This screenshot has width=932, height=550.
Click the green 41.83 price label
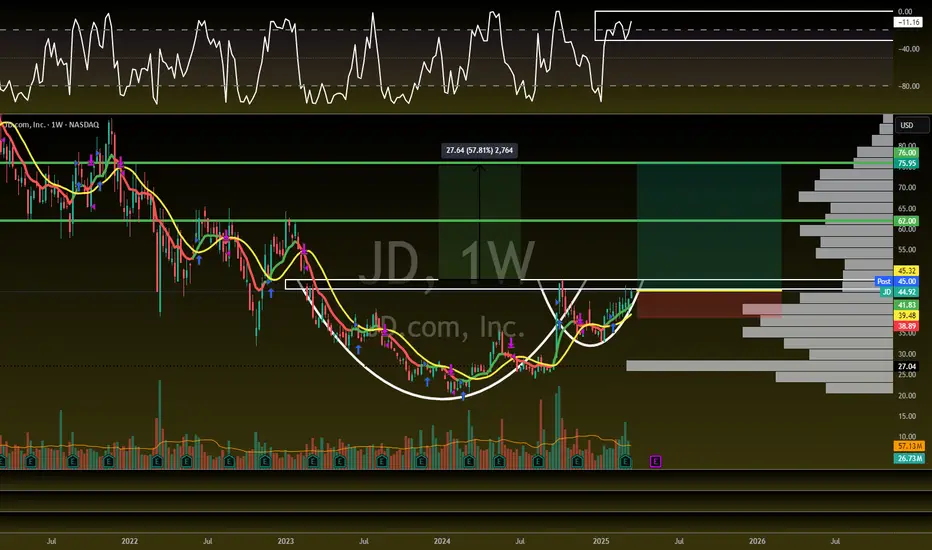(x=906, y=305)
